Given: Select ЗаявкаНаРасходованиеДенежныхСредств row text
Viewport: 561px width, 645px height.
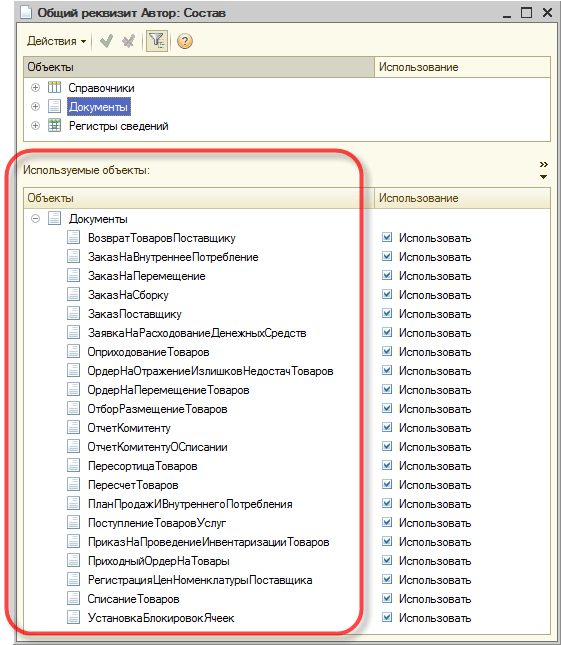Looking at the screenshot, I should click(197, 333).
